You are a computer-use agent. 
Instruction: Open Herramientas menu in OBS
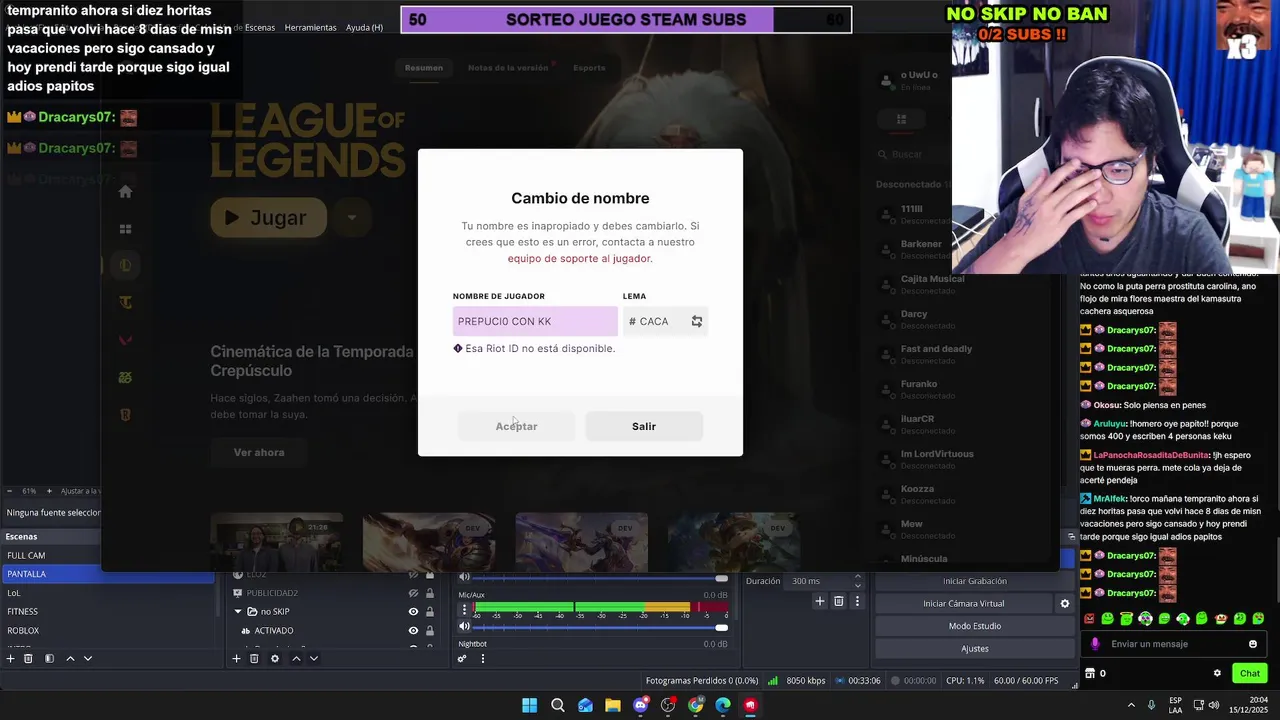[x=310, y=27]
